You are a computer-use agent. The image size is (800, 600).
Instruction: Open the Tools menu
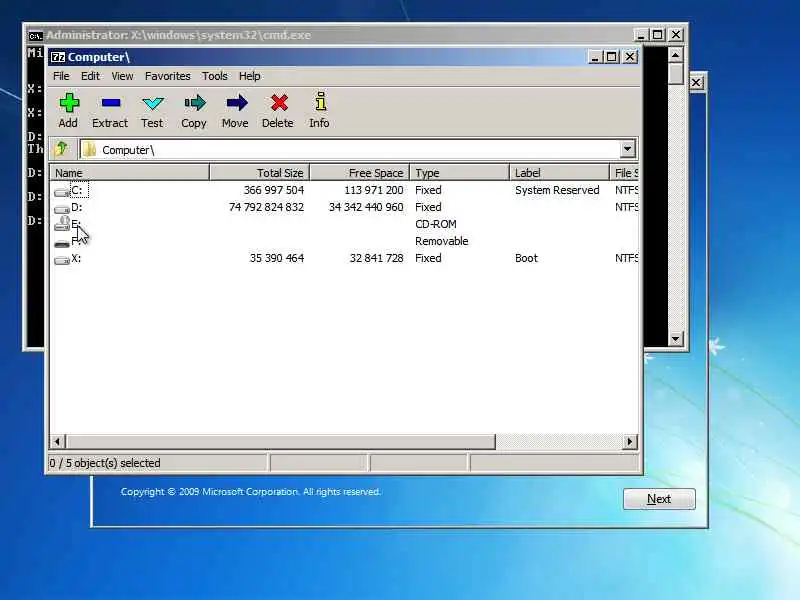pos(215,76)
